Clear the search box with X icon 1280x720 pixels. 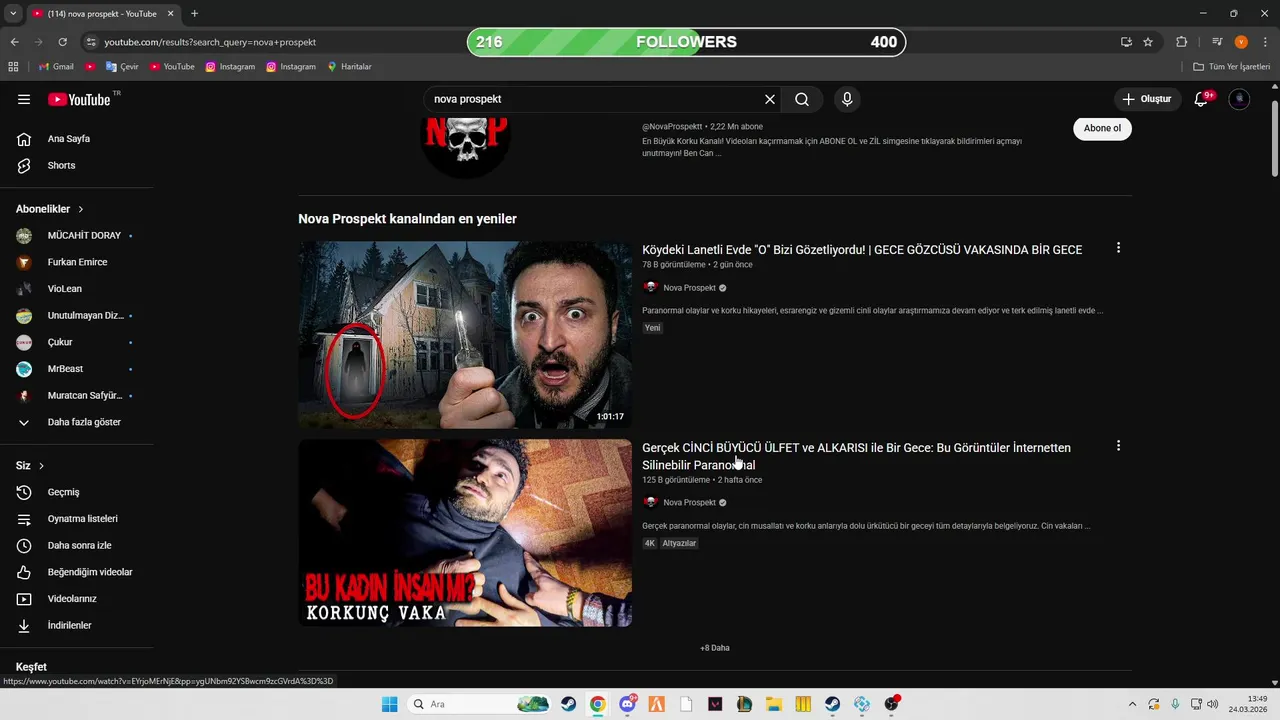pos(770,99)
